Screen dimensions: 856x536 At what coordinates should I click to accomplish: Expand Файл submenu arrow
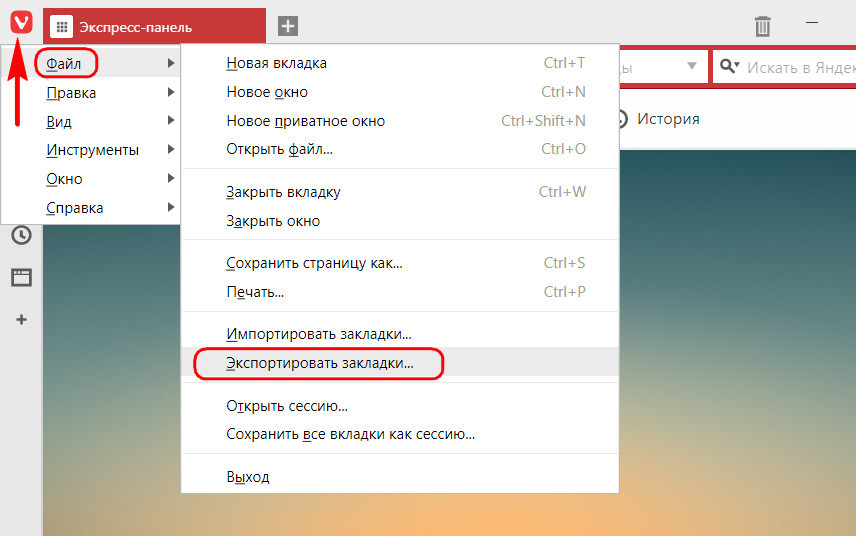click(171, 63)
